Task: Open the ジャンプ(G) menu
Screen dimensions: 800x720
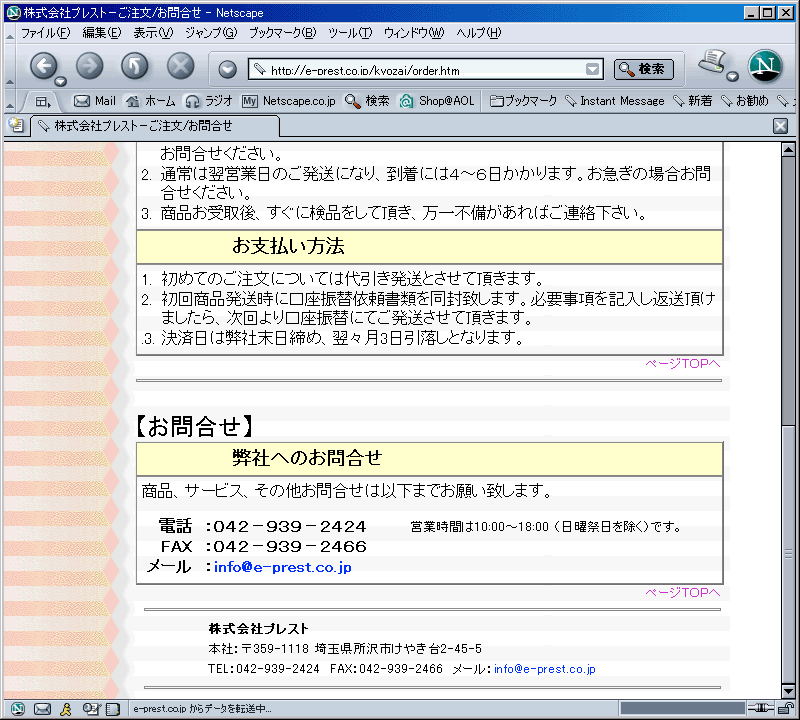Action: pos(211,33)
